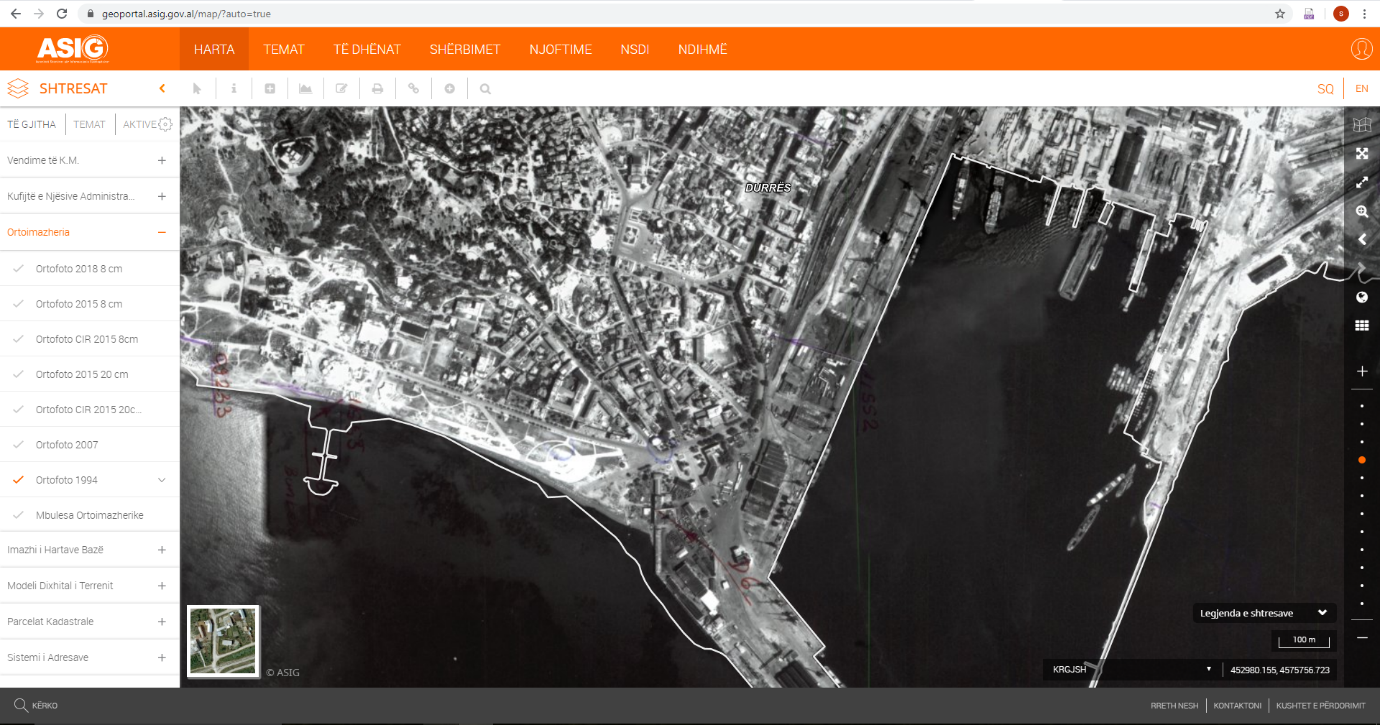Switch to the TË GJITHA tab
1380x725 pixels.
[32, 125]
